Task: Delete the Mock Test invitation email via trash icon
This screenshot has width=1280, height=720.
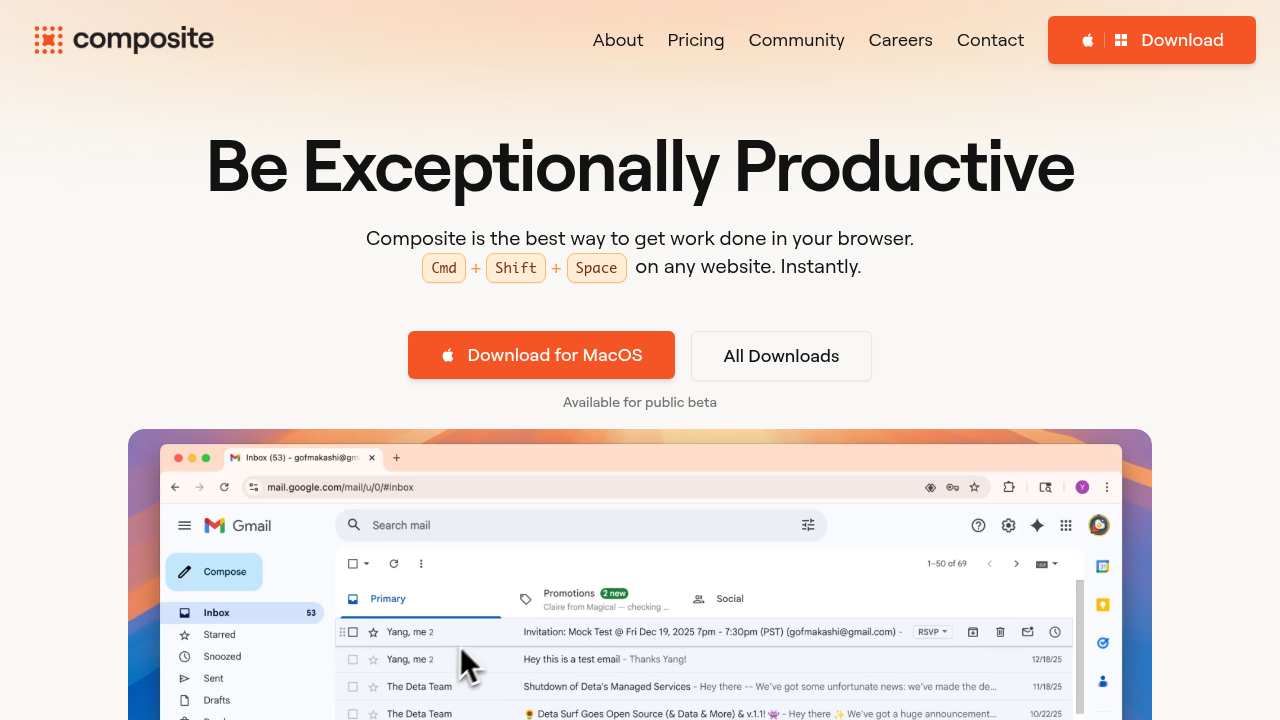Action: coord(1000,632)
